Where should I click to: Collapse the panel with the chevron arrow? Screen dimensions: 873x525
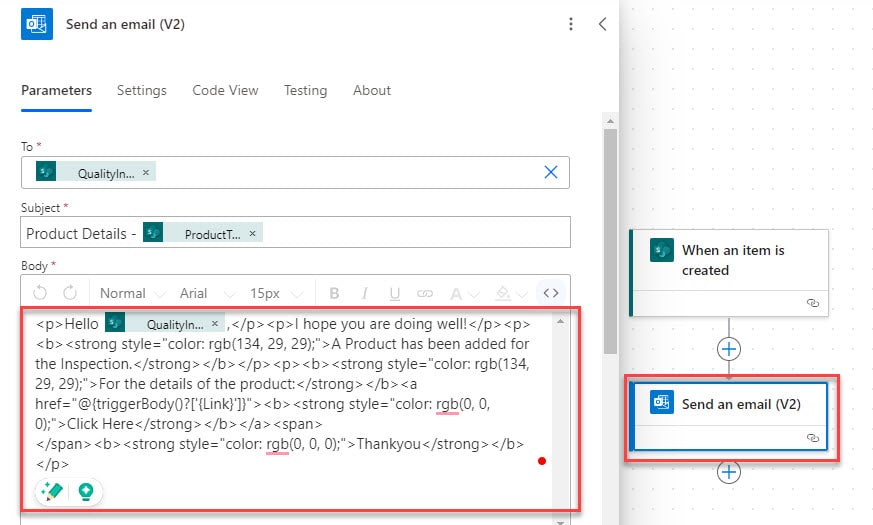click(x=602, y=24)
